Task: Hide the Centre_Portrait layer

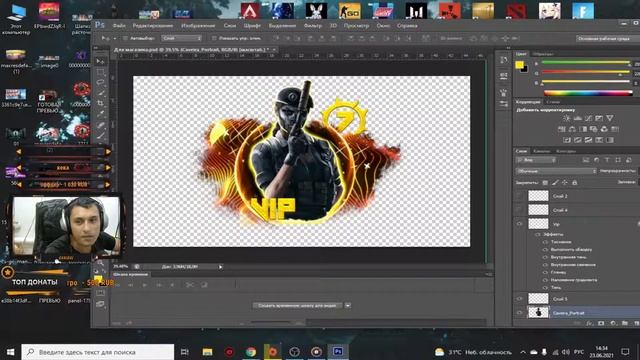Action: [x=520, y=313]
